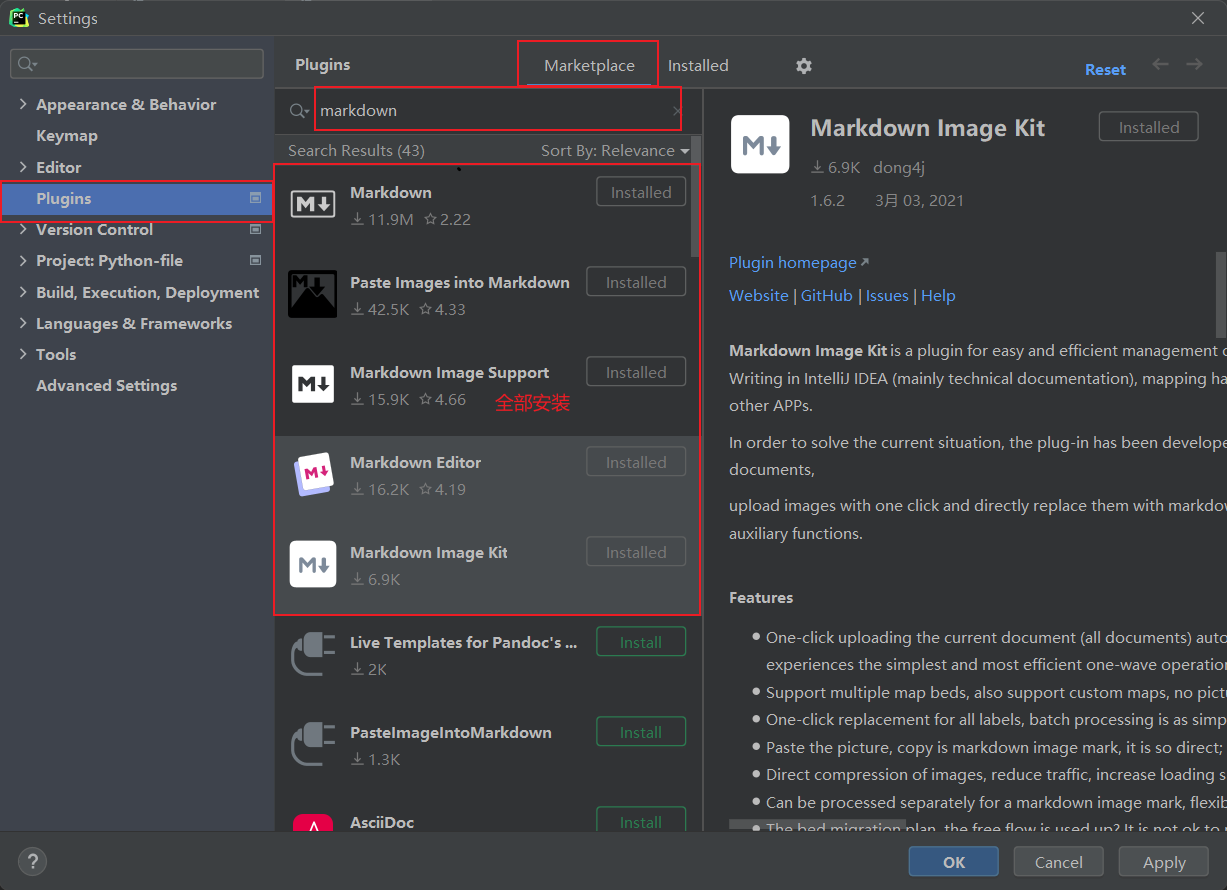Install the PasteImageIntoMarkdown plugin
1227x890 pixels.
[x=640, y=732]
